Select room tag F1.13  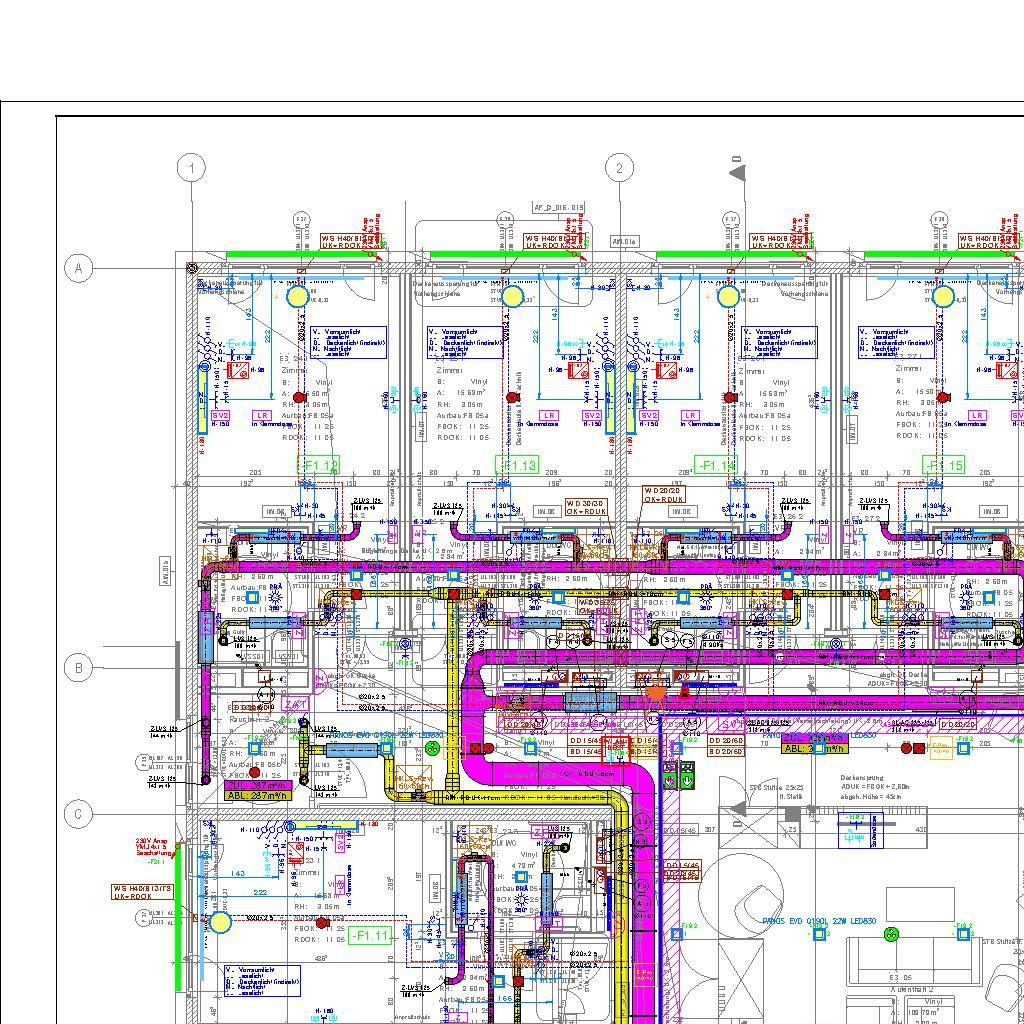coord(518,465)
